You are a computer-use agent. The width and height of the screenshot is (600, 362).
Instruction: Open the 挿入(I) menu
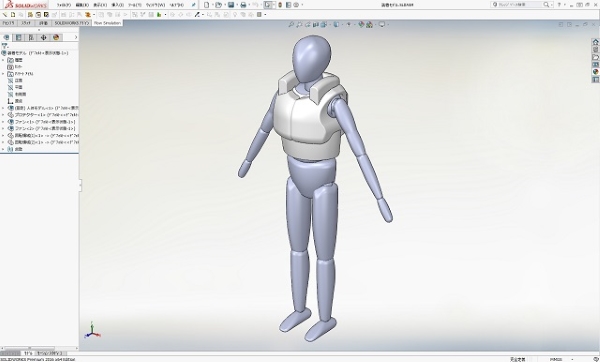(x=117, y=5)
